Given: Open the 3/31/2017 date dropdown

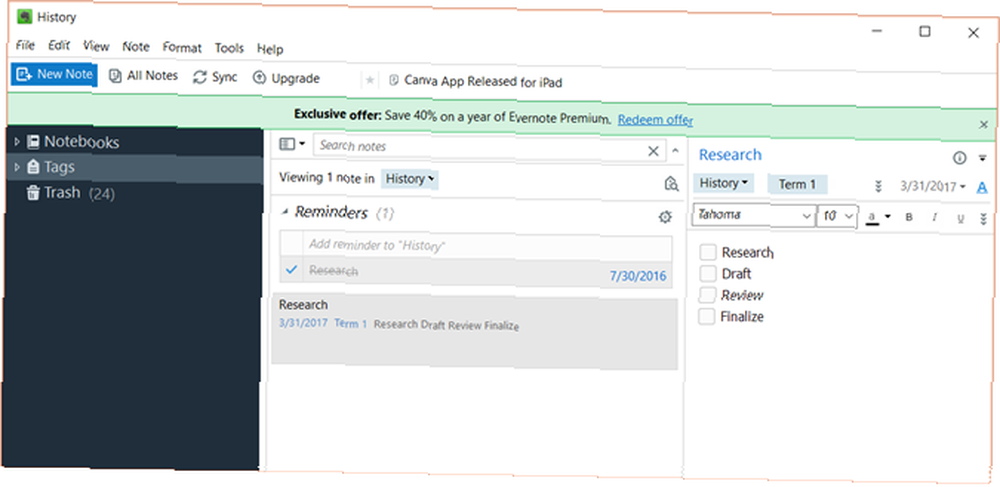Looking at the screenshot, I should click(x=932, y=186).
